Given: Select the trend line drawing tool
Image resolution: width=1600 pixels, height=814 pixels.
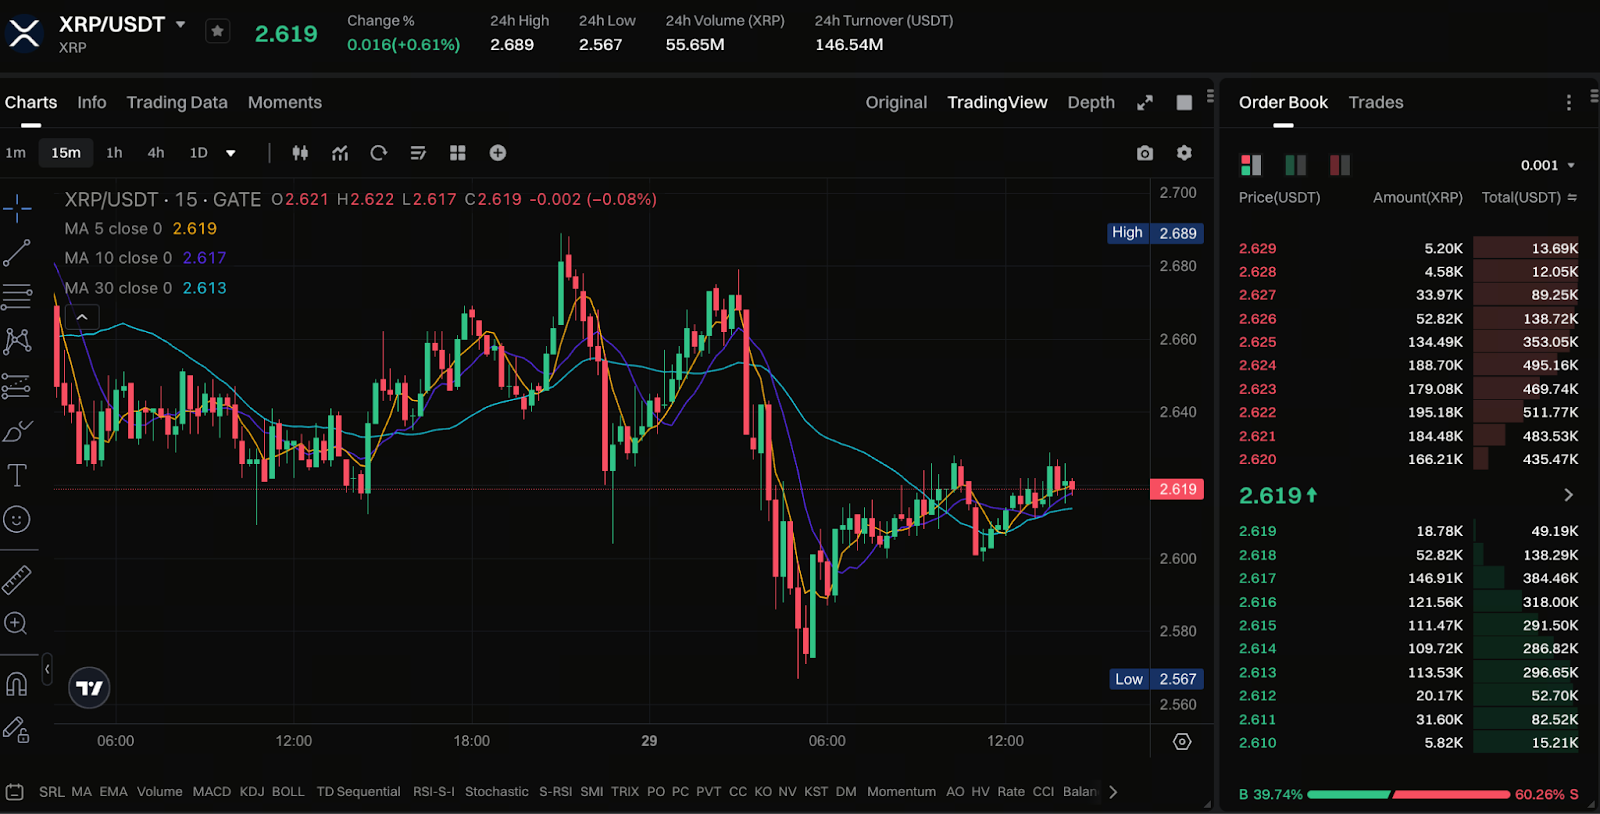Looking at the screenshot, I should [x=17, y=253].
